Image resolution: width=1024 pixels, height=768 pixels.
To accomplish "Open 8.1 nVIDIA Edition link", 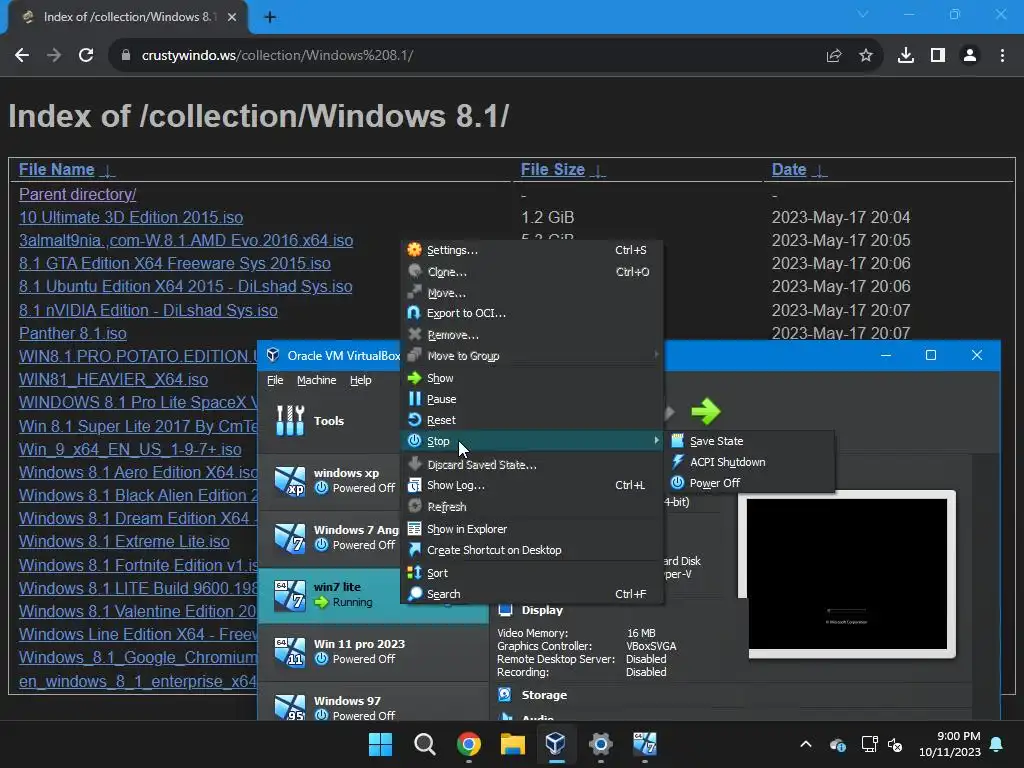I will click(148, 310).
